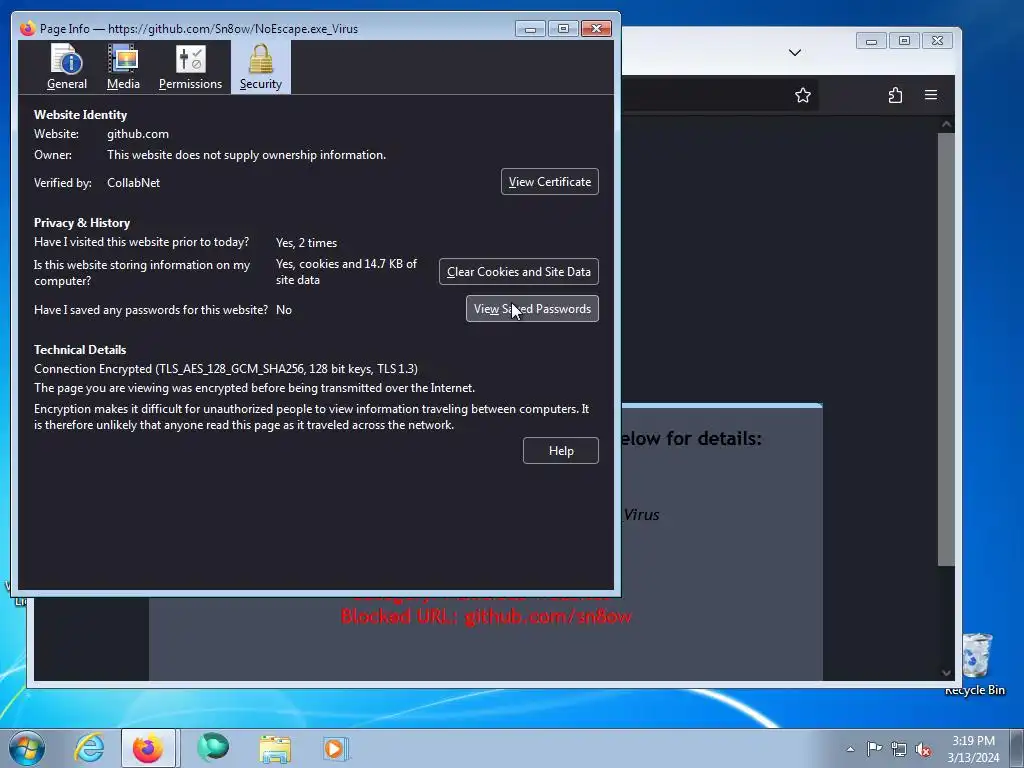Open Firefox extensions puzzle icon
The image size is (1024, 768).
pyautogui.click(x=895, y=95)
